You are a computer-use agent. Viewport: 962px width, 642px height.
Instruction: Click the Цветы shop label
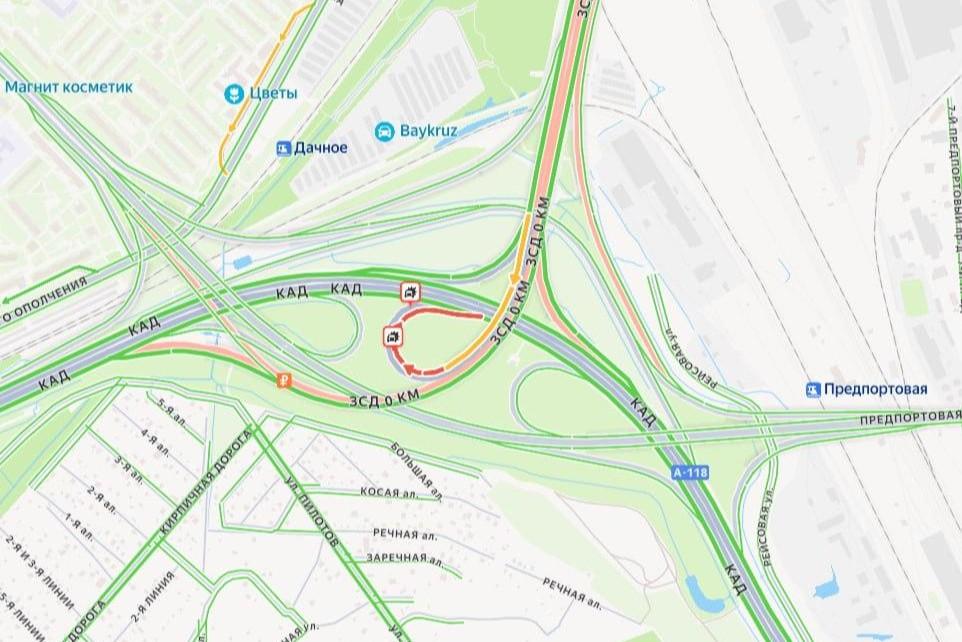[274, 93]
